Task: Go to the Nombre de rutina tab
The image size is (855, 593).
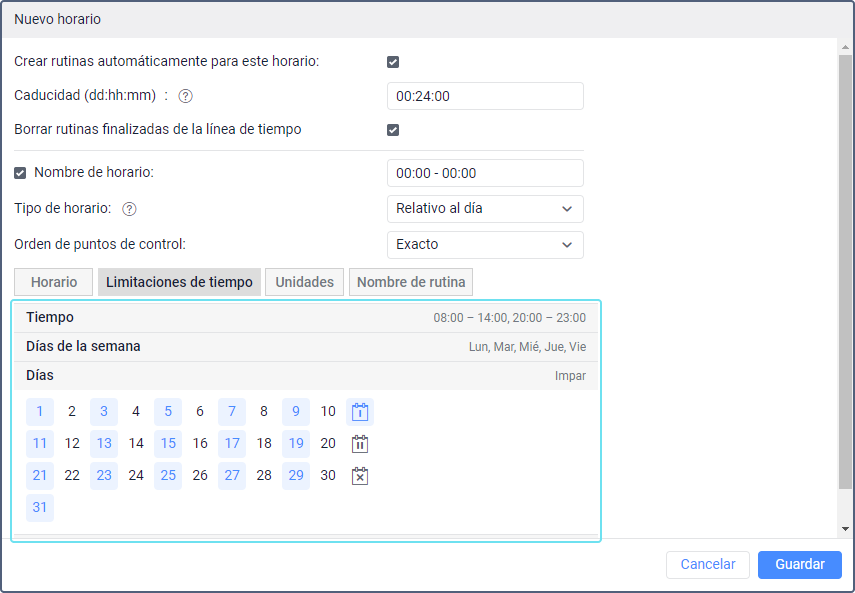Action: tap(411, 282)
